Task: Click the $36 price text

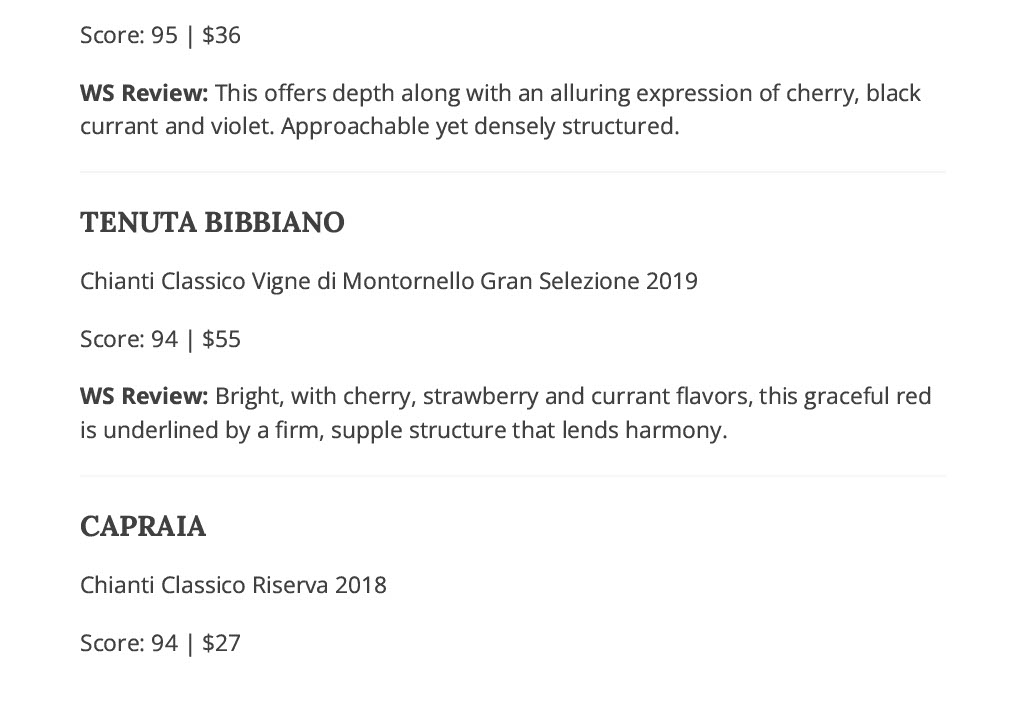Action: click(x=221, y=35)
